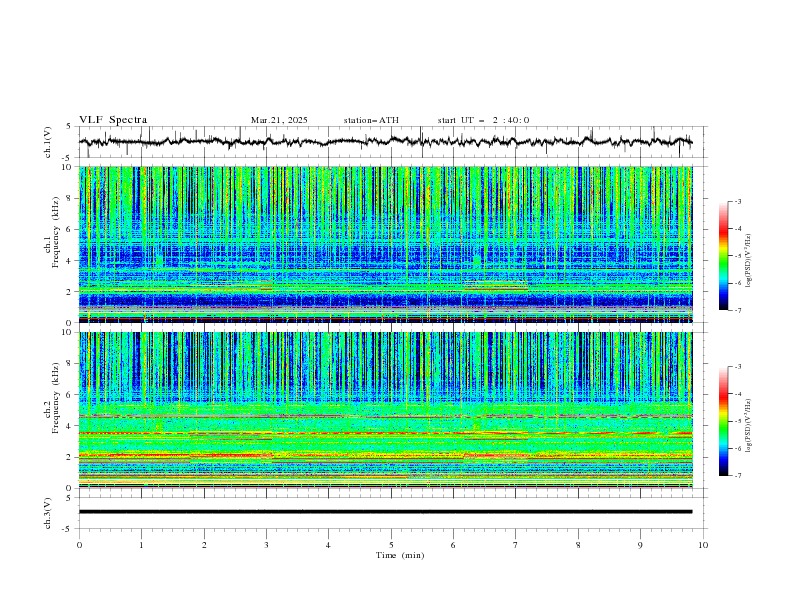Click the "-6" label on the lower color bar
The width and height of the screenshot is (792, 612).
[x=737, y=448]
